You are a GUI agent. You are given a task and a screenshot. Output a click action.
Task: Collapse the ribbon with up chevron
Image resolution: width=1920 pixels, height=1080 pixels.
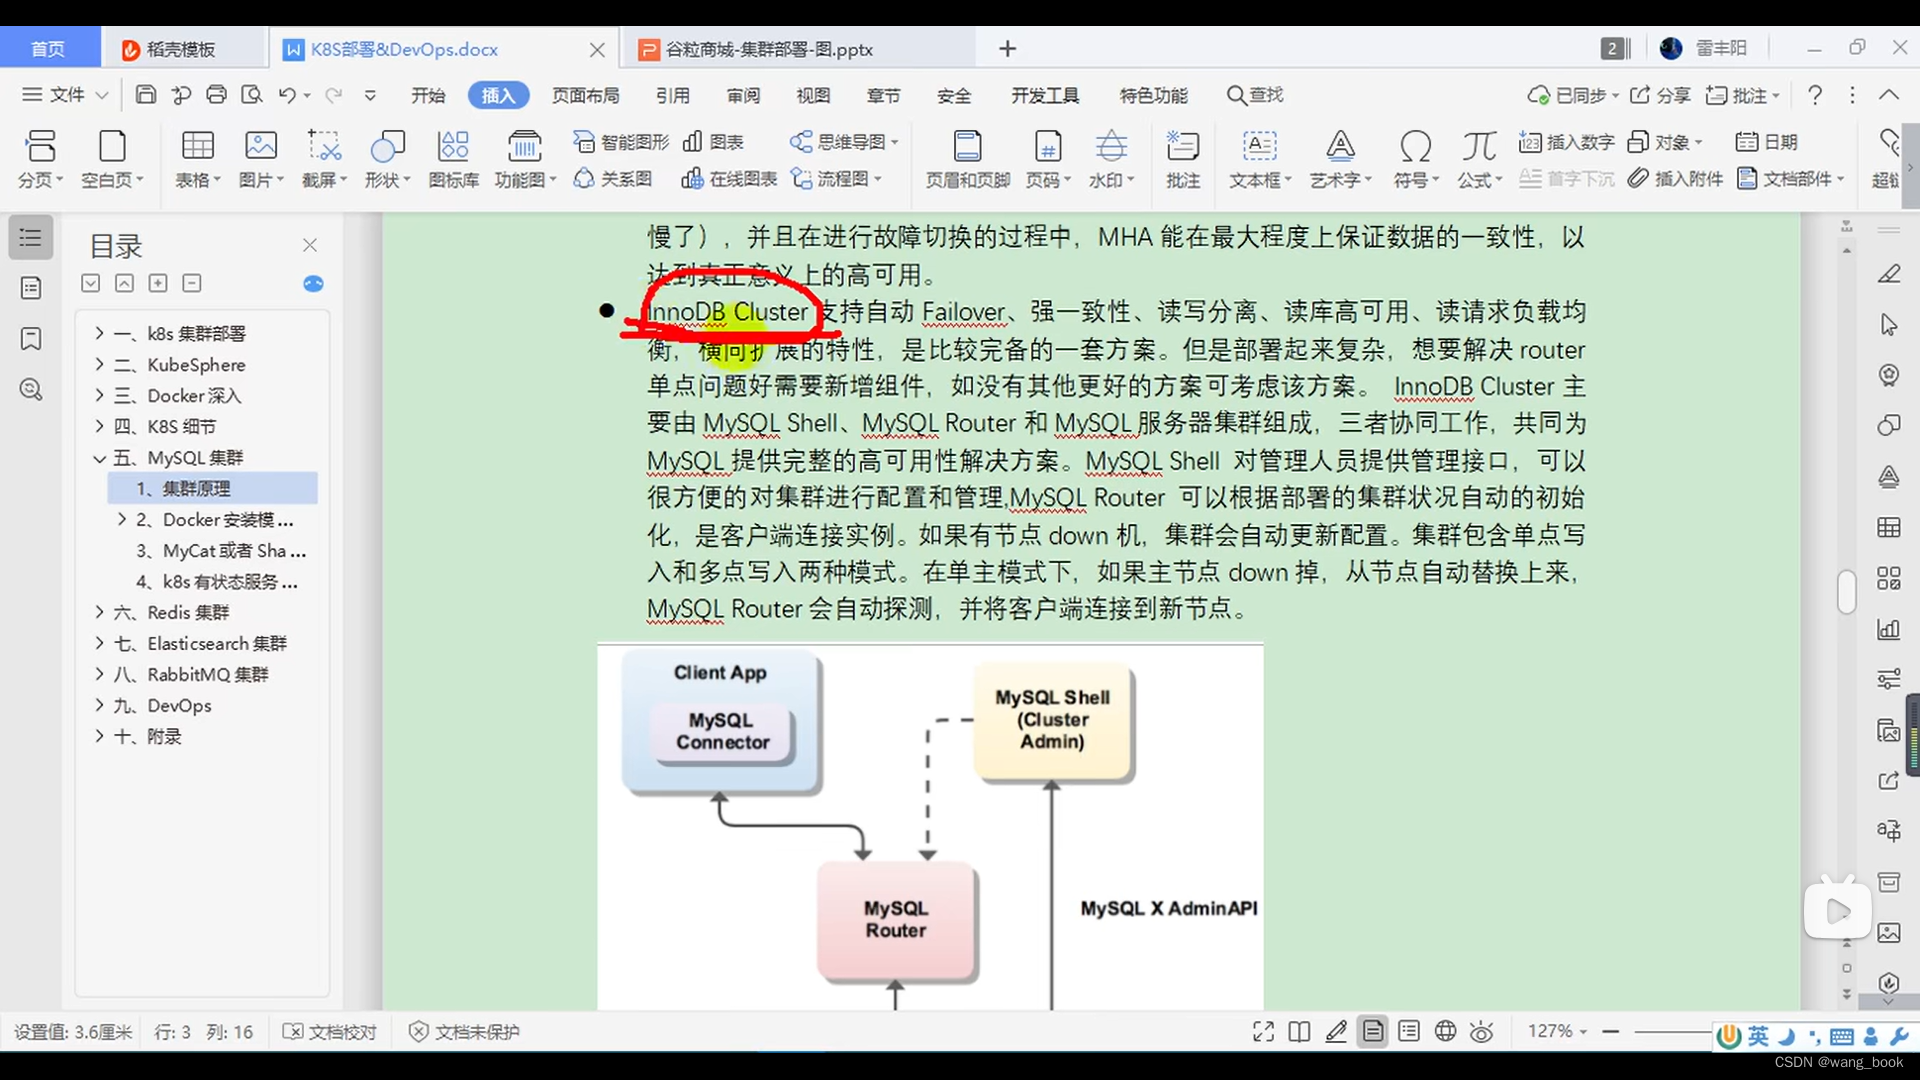(1888, 95)
